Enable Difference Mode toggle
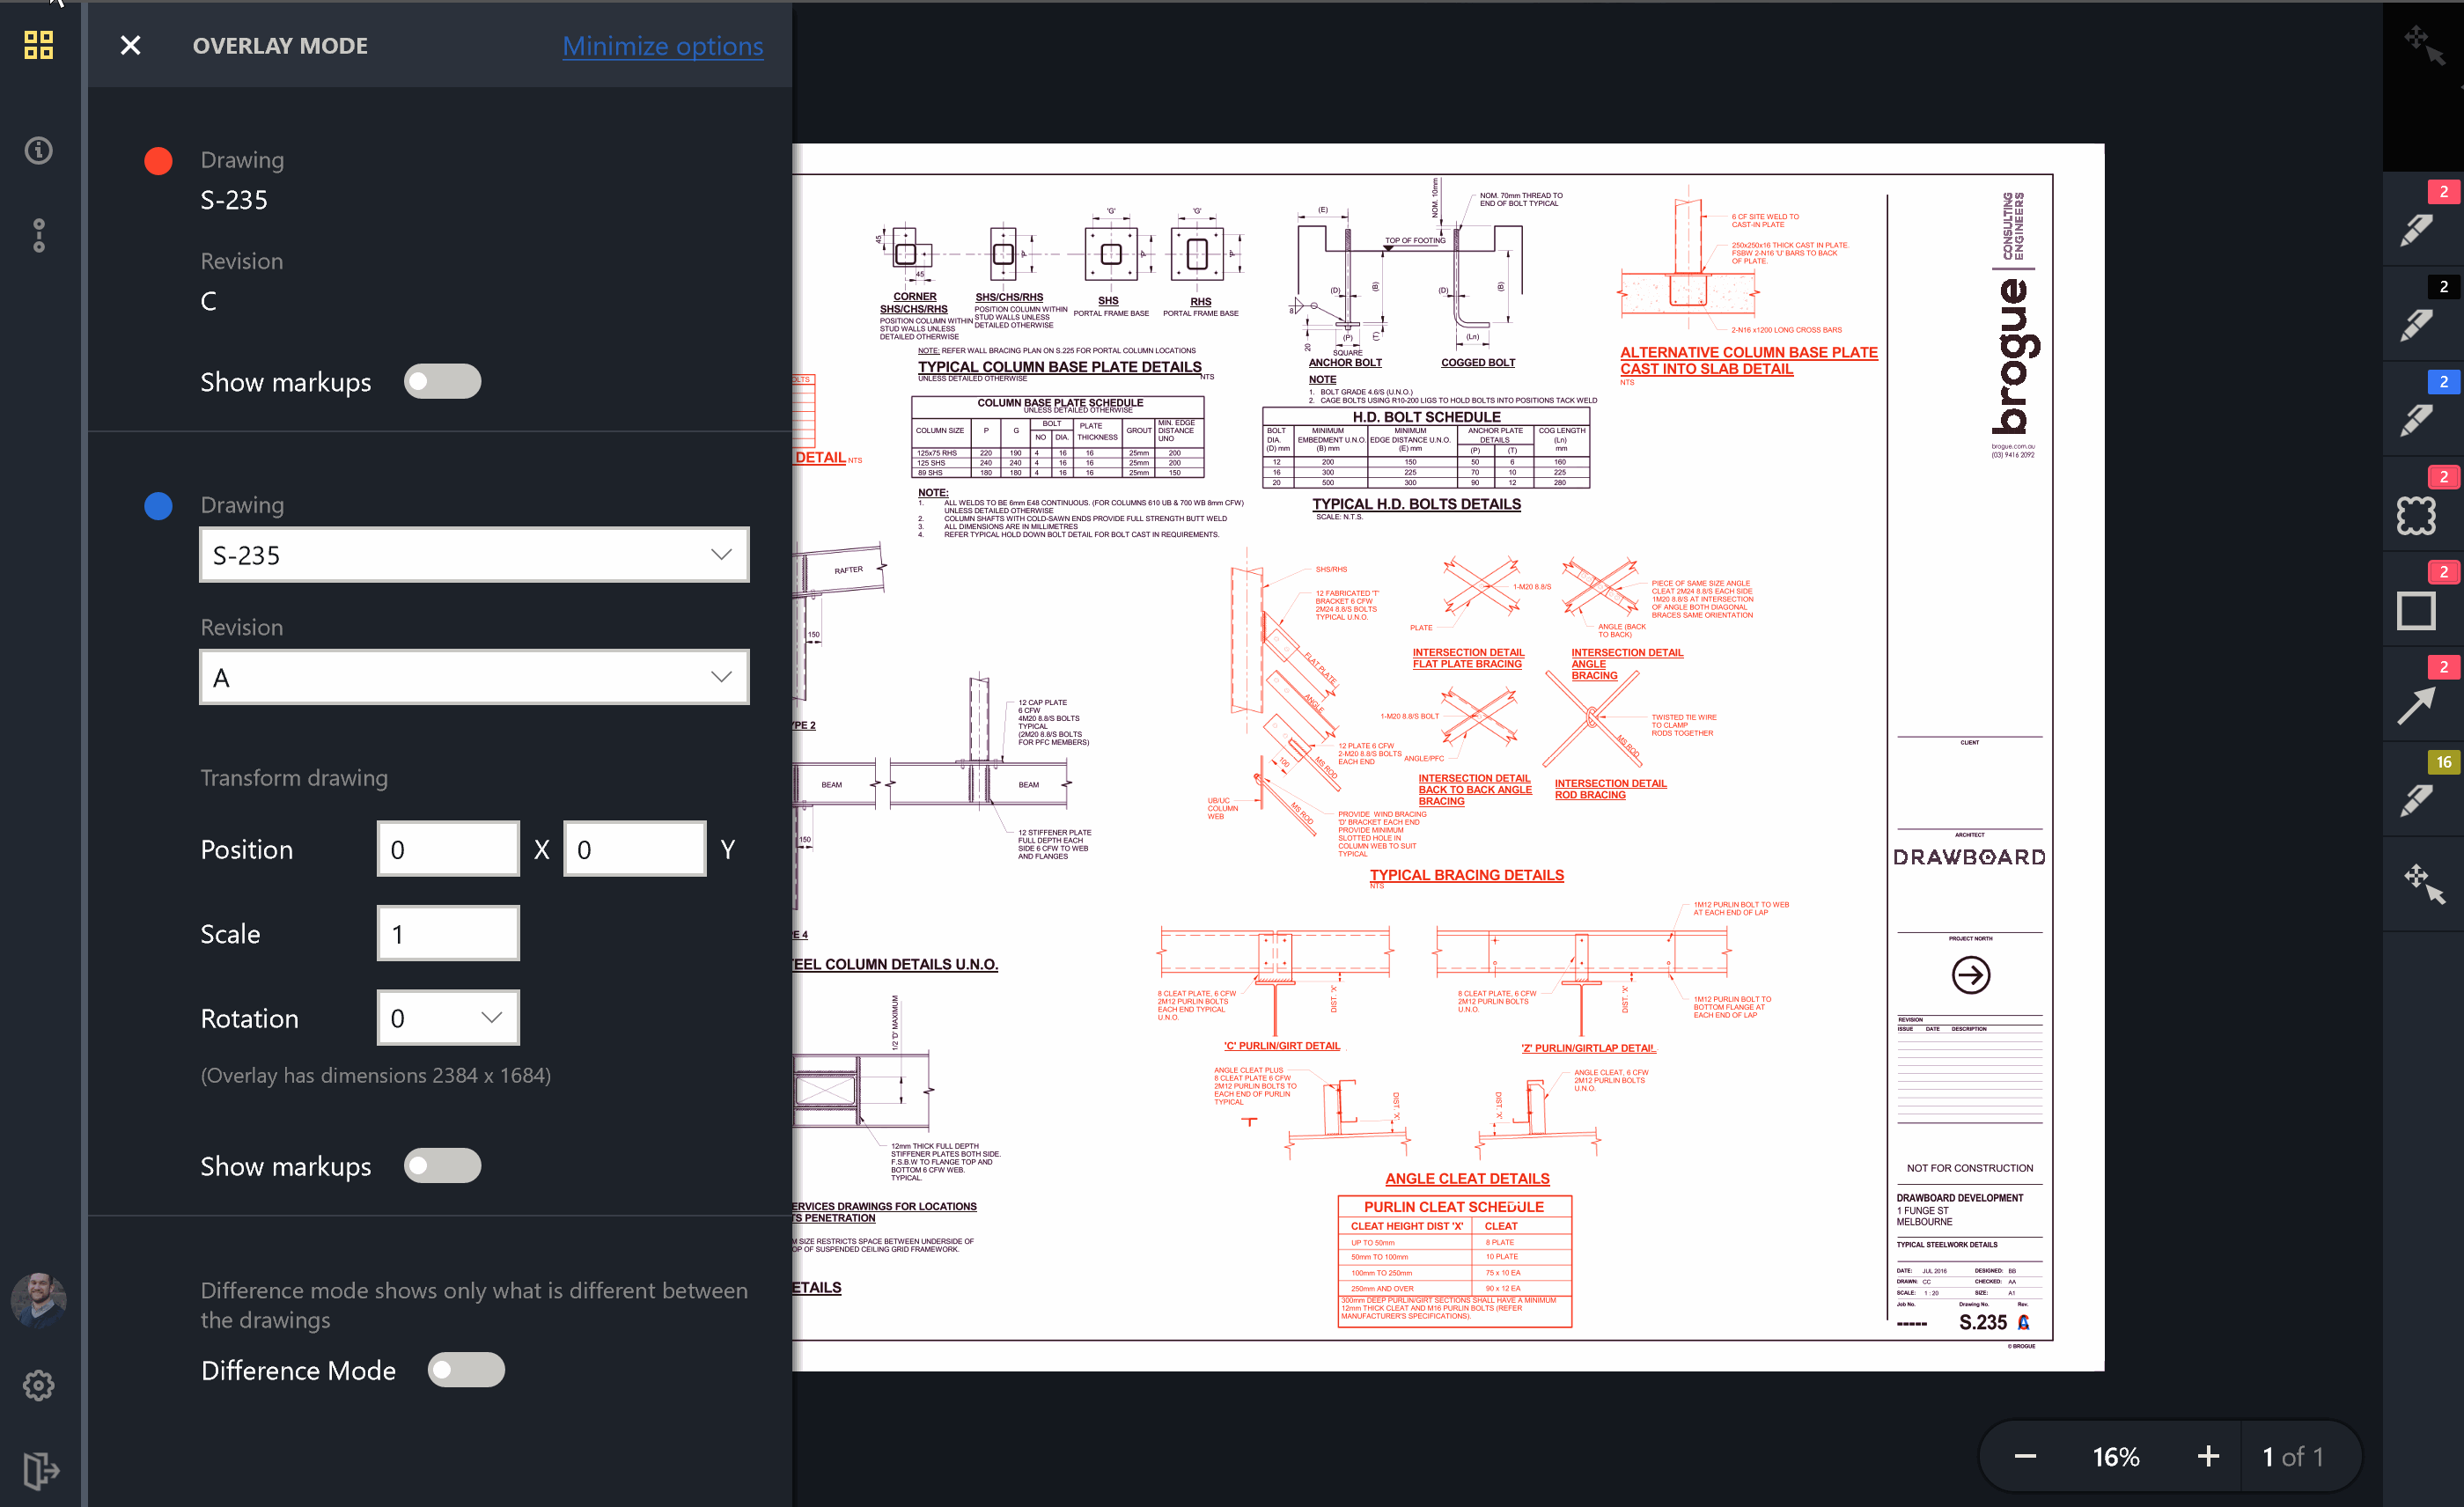This screenshot has width=2464, height=1507. (x=465, y=1371)
